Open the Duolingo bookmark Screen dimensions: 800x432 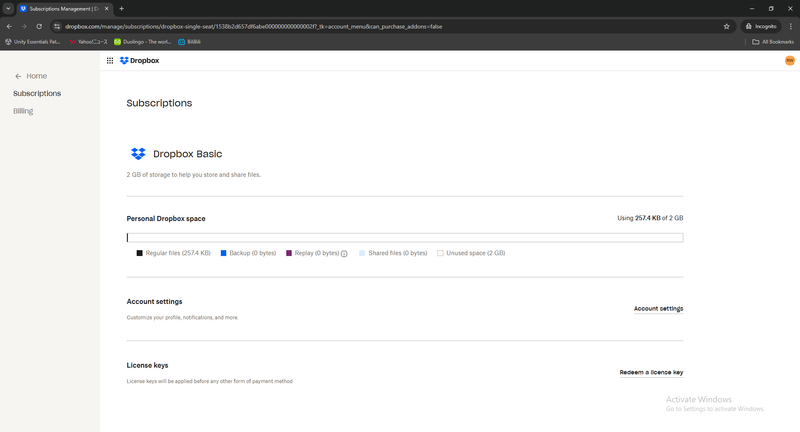pyautogui.click(x=143, y=42)
